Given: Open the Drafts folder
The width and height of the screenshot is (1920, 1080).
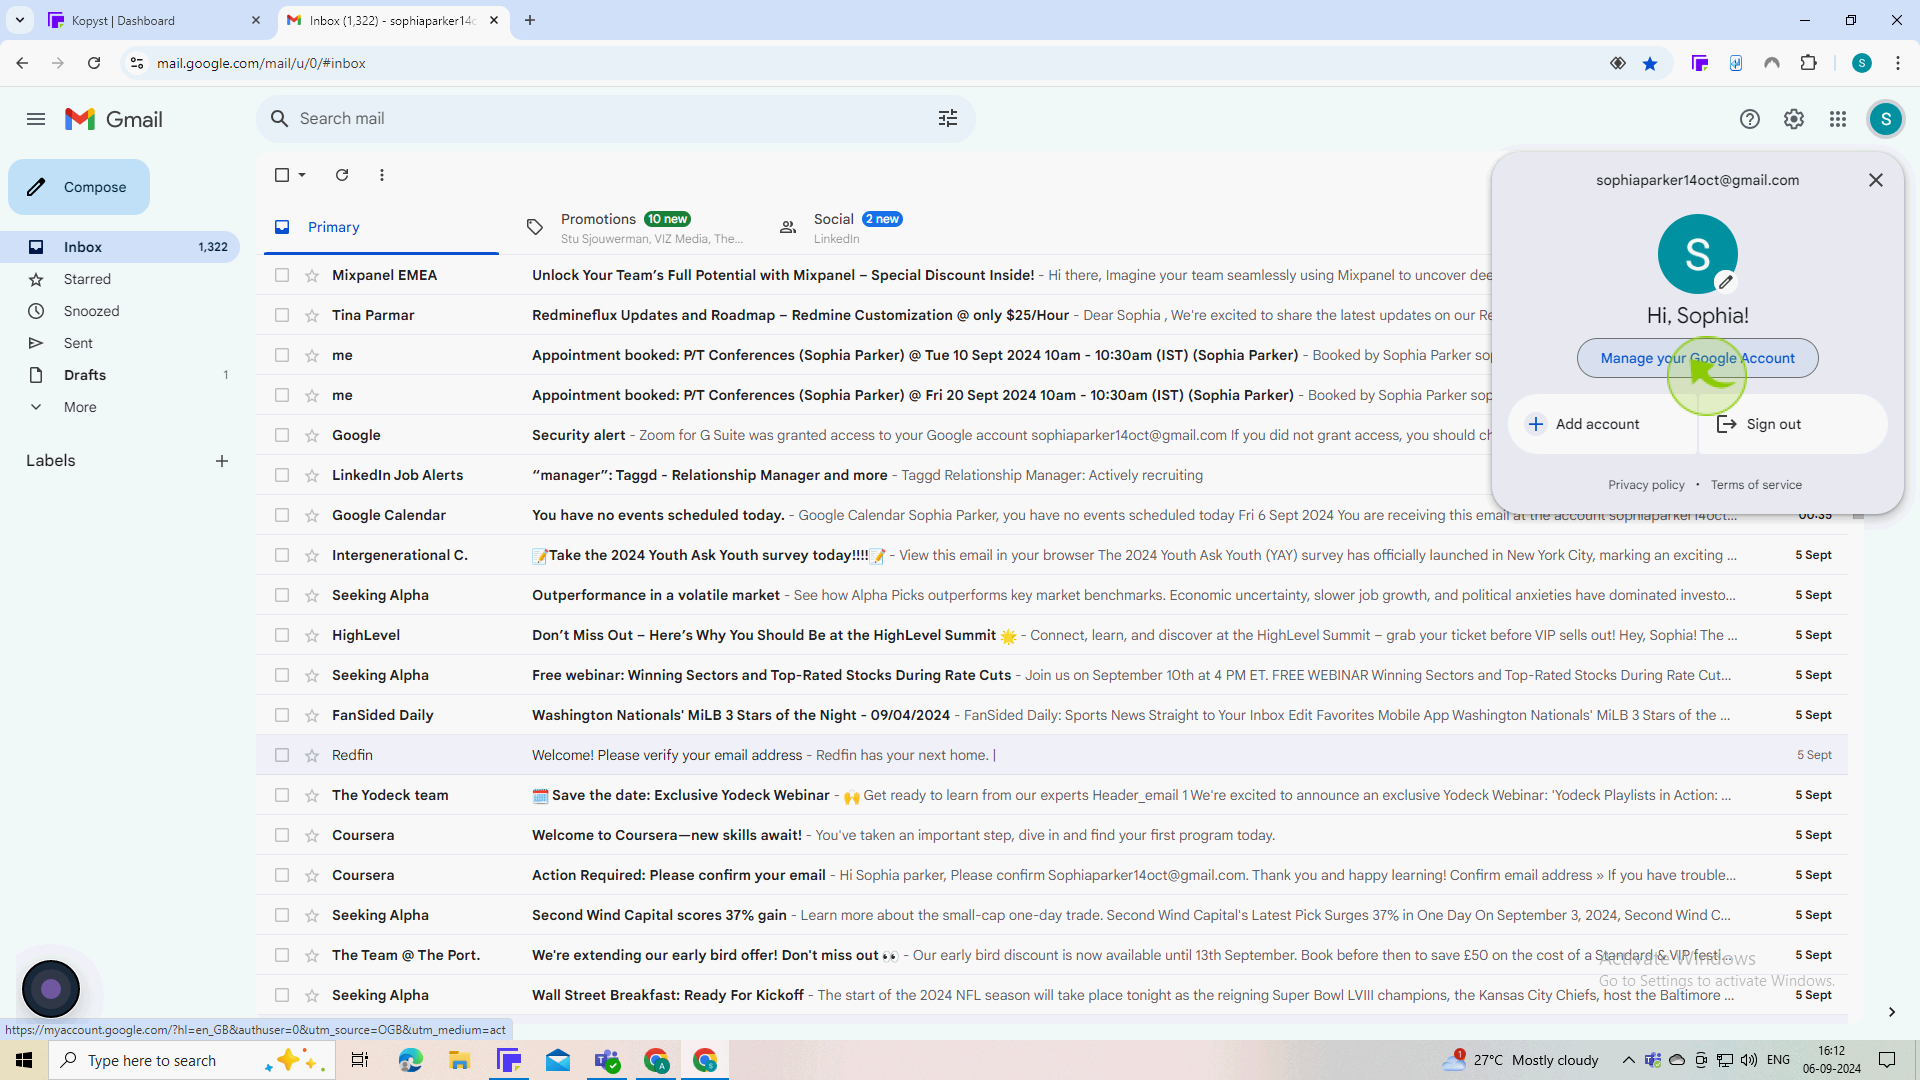Looking at the screenshot, I should pos(85,375).
